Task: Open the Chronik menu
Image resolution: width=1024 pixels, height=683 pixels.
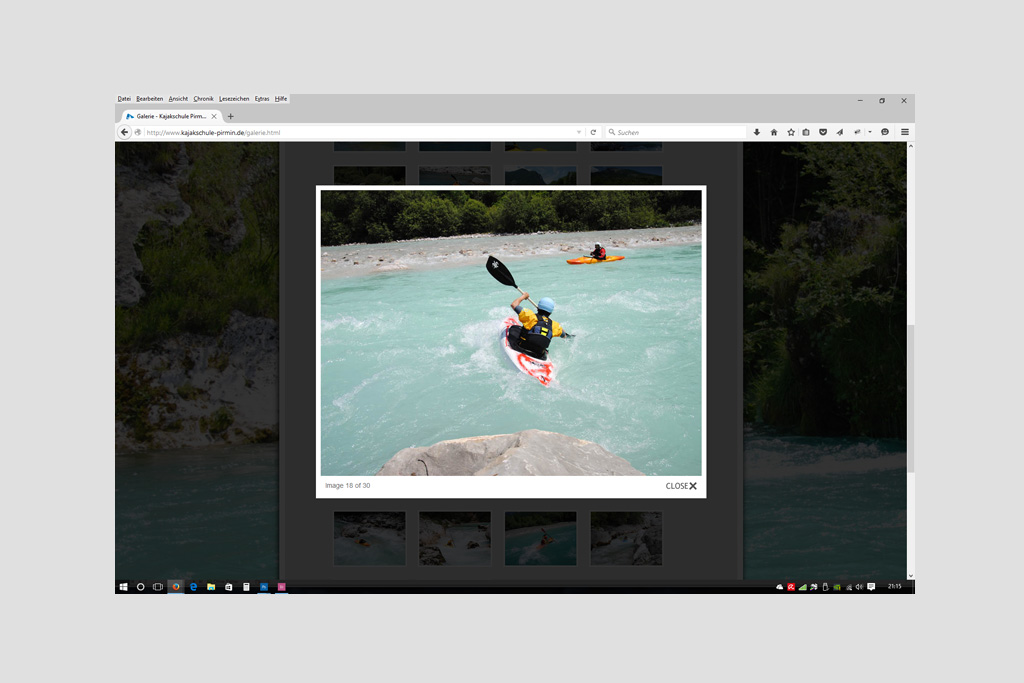Action: 203,99
